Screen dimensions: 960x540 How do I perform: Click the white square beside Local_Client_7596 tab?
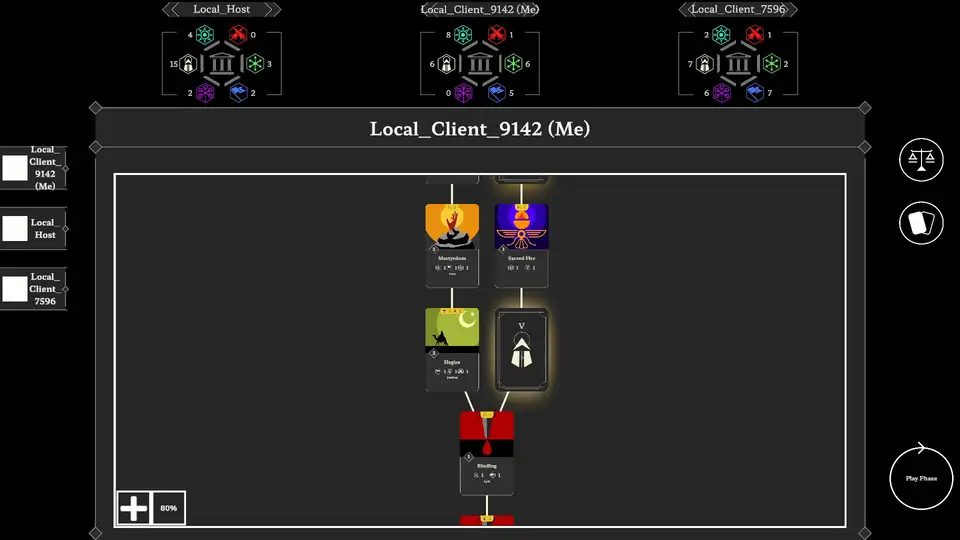pyautogui.click(x=15, y=289)
